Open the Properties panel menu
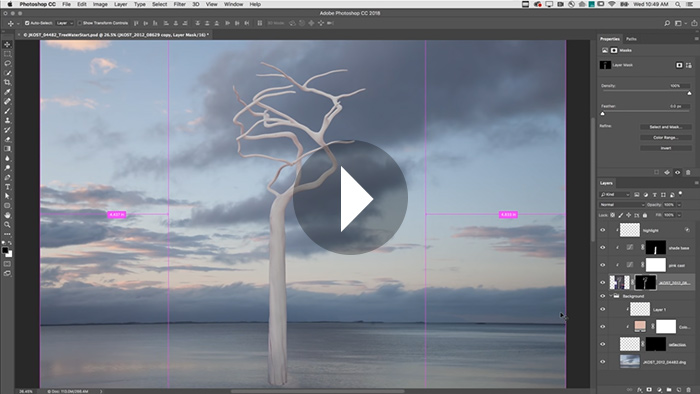This screenshot has width=700, height=394. coord(696,39)
